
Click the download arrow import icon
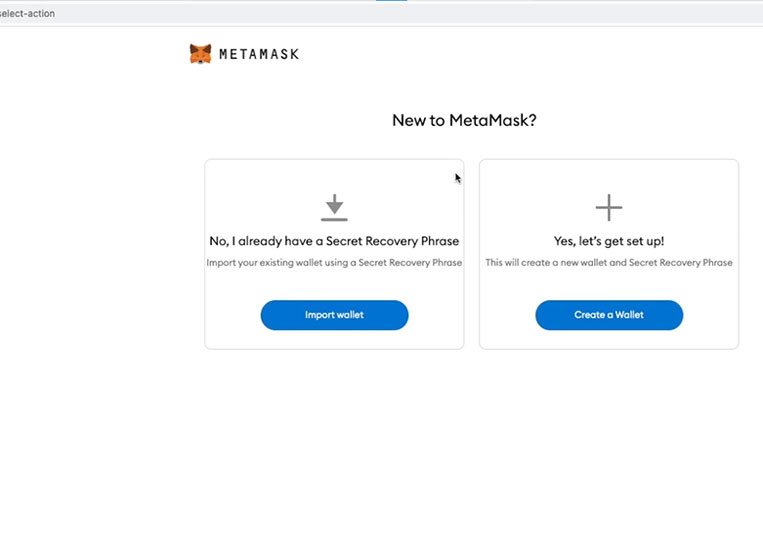(334, 208)
